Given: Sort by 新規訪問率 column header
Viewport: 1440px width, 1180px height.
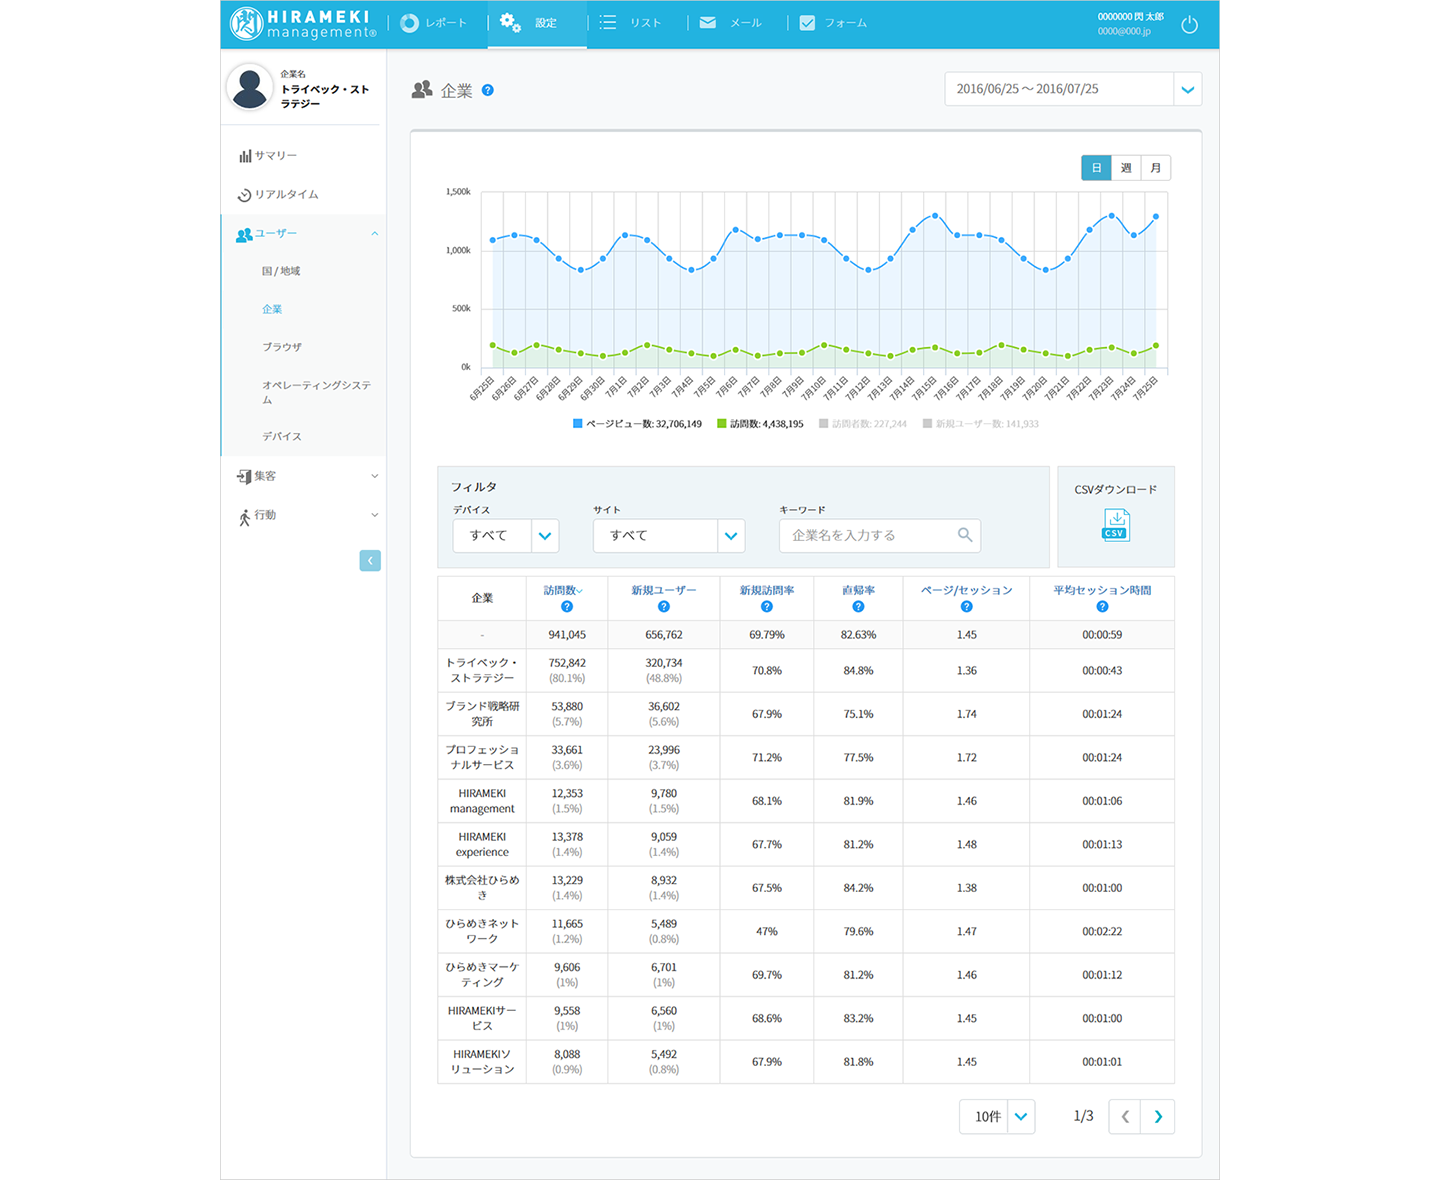Looking at the screenshot, I should [767, 590].
